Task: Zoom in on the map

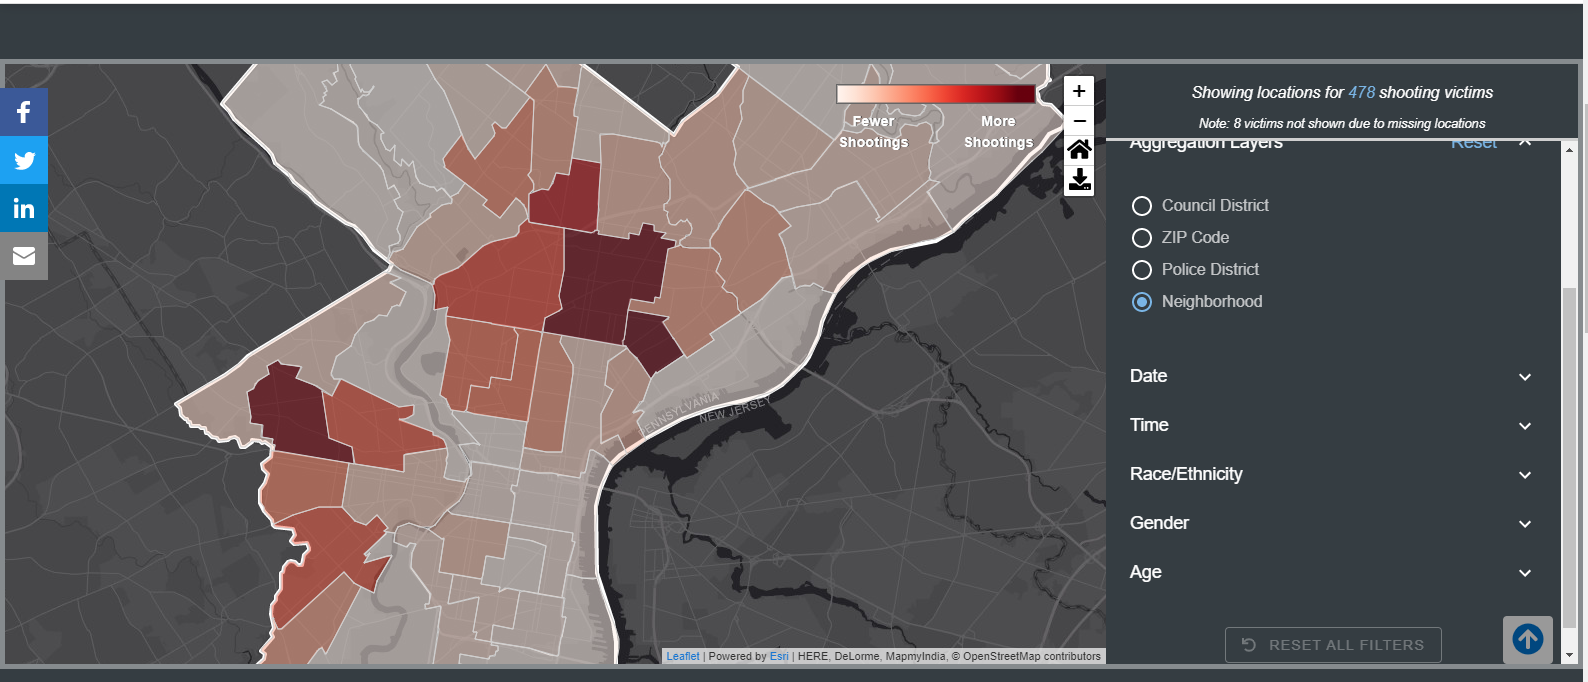Action: (x=1079, y=91)
